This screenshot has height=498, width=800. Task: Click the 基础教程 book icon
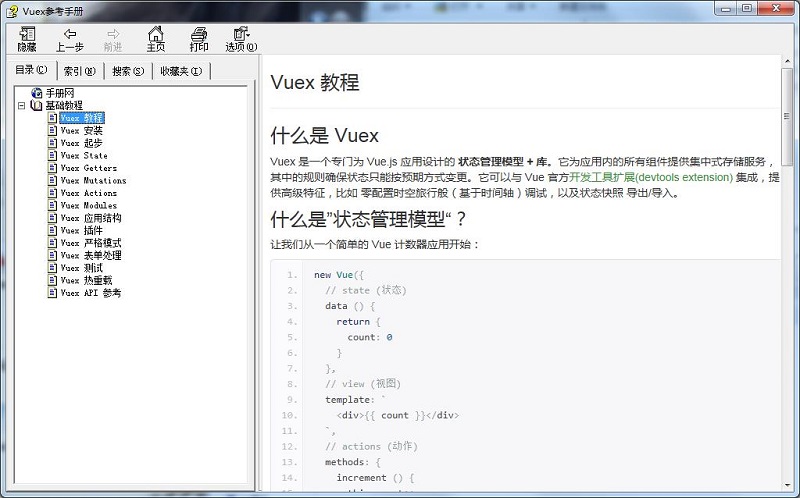click(36, 105)
